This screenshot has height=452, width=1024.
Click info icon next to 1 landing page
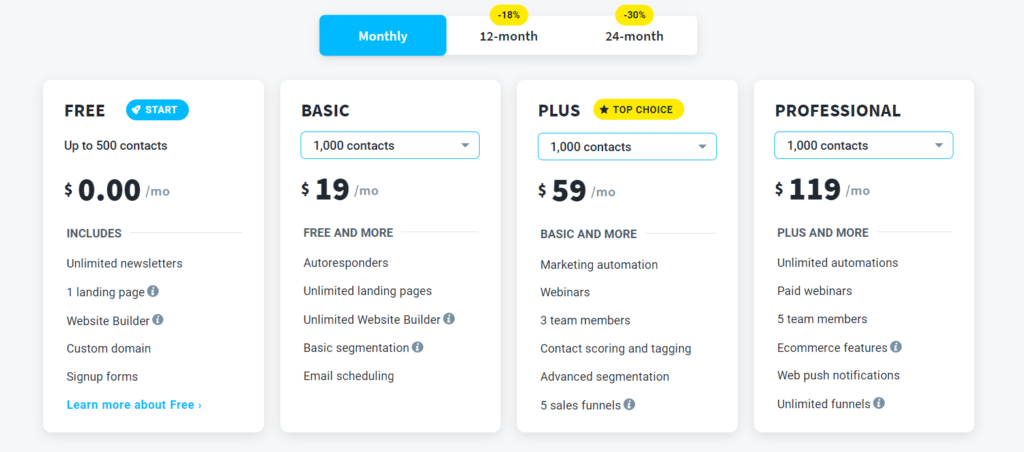pos(153,292)
